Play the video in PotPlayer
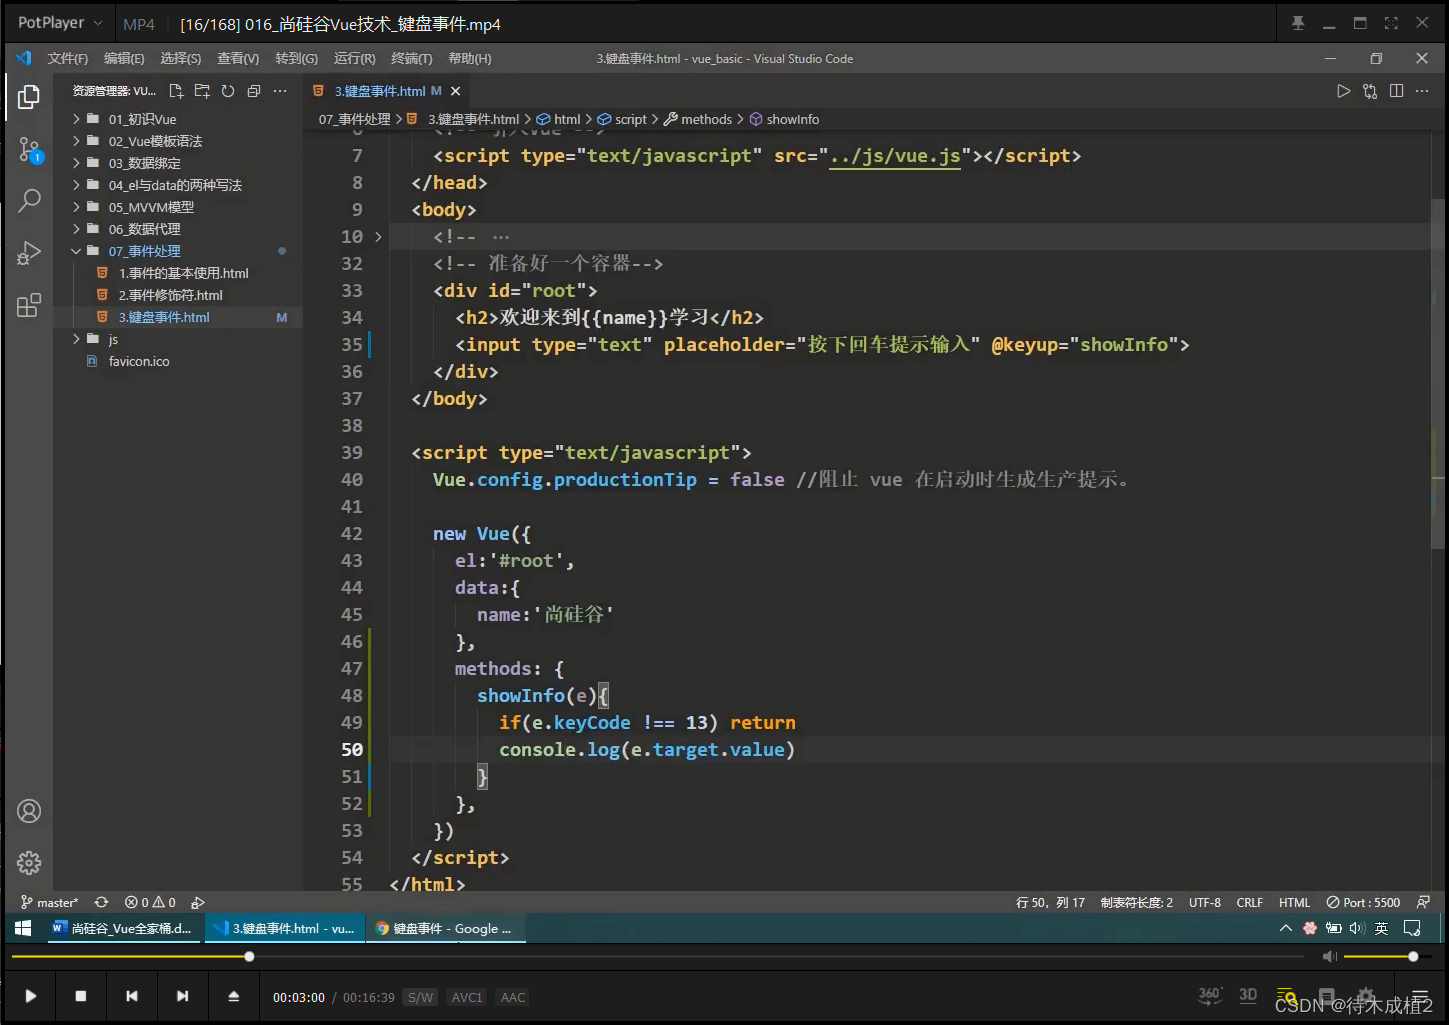Viewport: 1449px width, 1025px height. pos(31,996)
